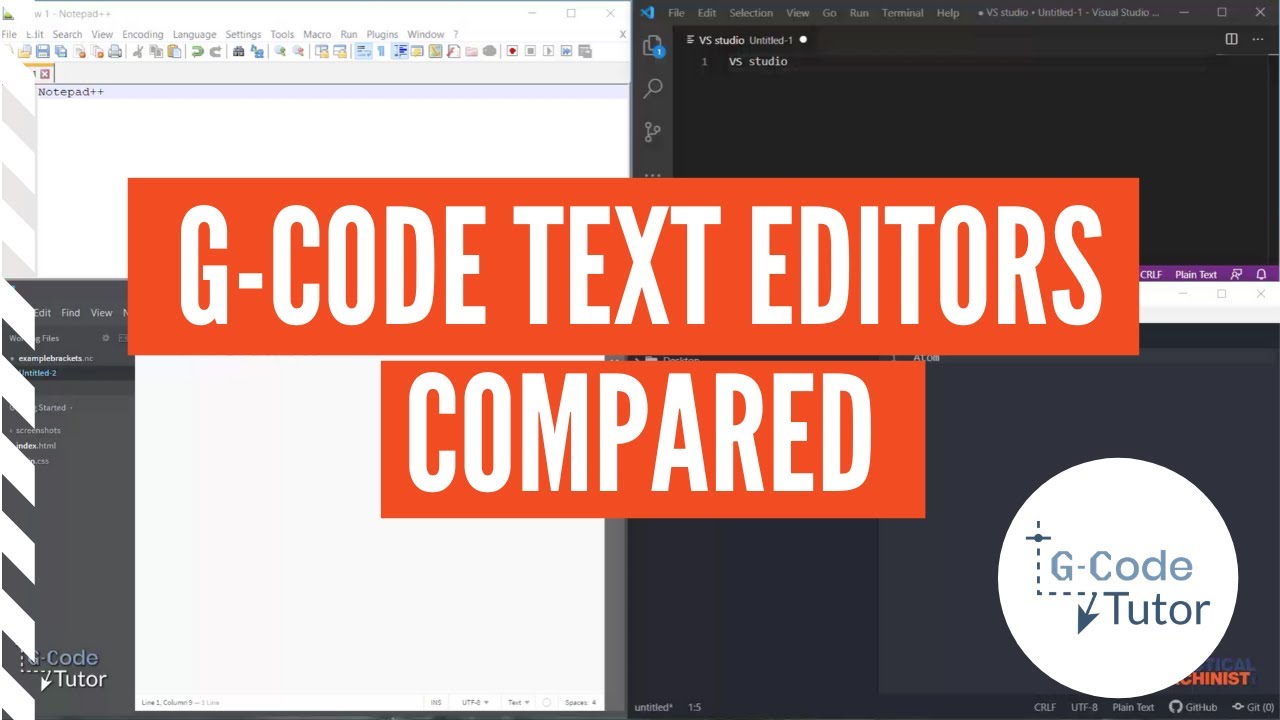Open the Language menu in Notepad++
The height and width of the screenshot is (720, 1280).
click(x=194, y=34)
